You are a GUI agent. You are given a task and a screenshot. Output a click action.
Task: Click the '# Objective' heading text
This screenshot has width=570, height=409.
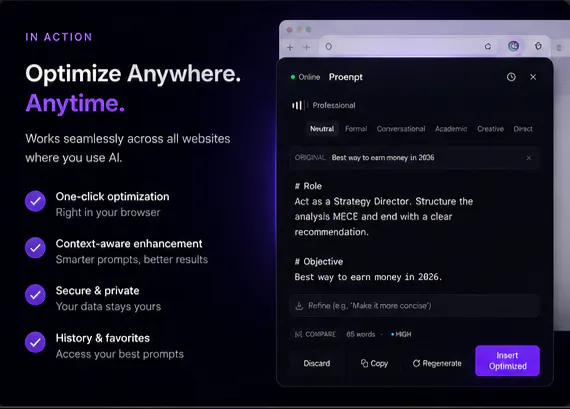pos(319,262)
